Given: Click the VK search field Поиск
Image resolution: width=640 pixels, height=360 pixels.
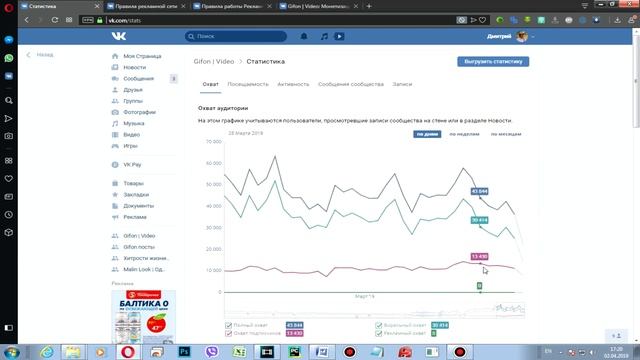Looking at the screenshot, I should point(236,36).
